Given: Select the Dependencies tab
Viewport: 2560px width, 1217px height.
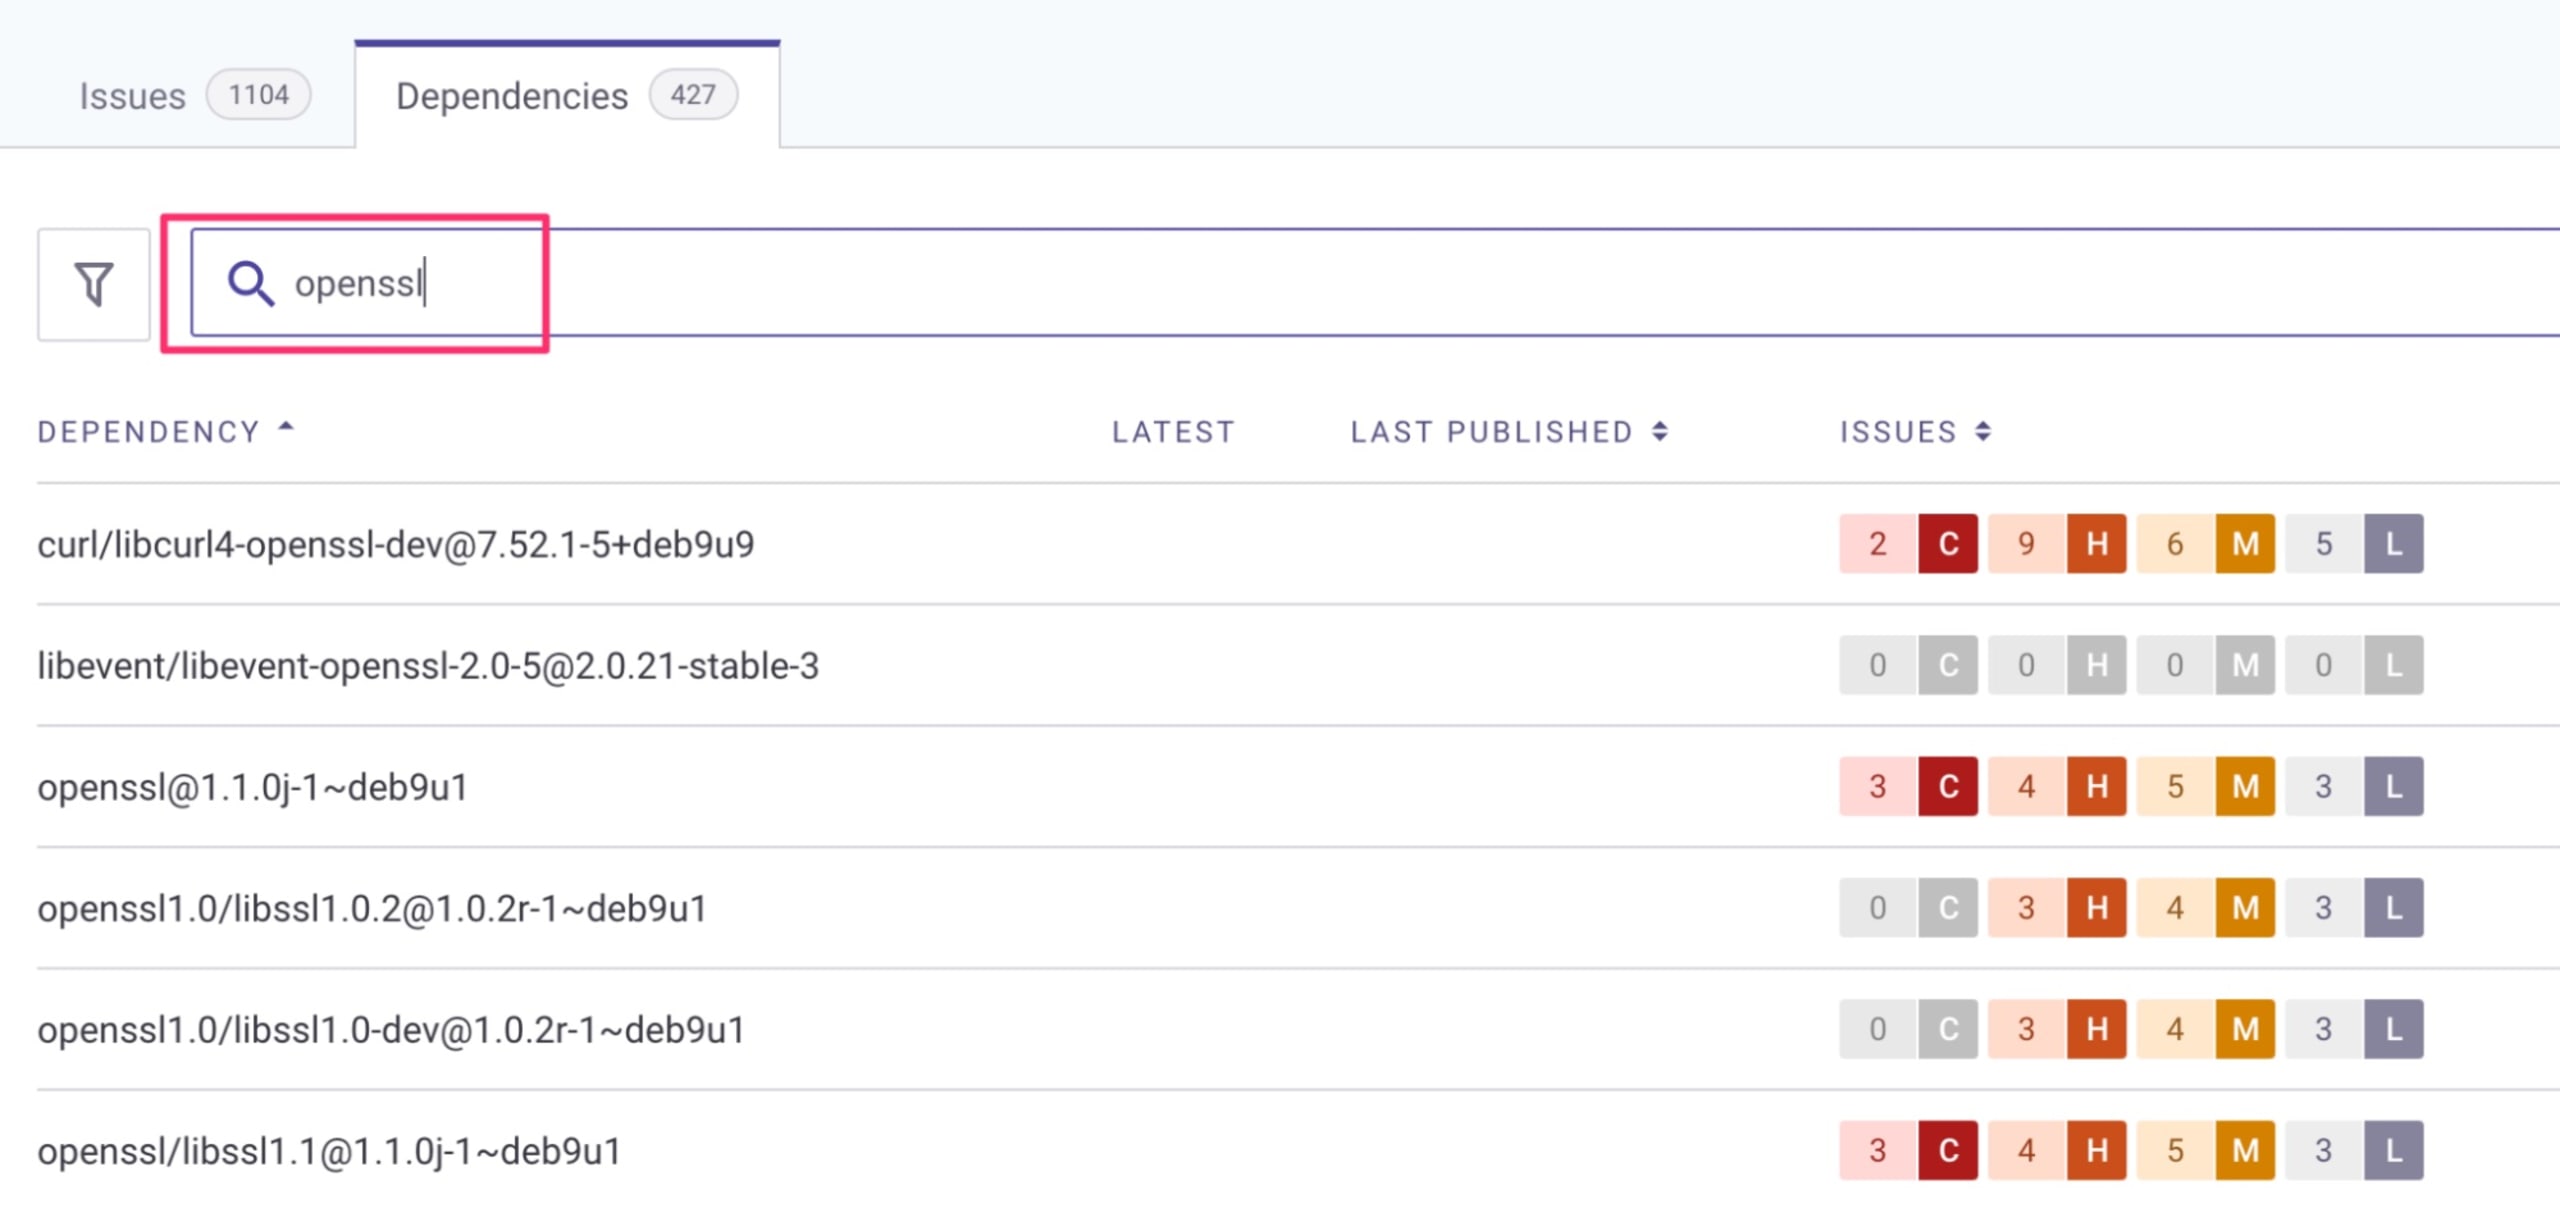Looking at the screenshot, I should click(567, 96).
